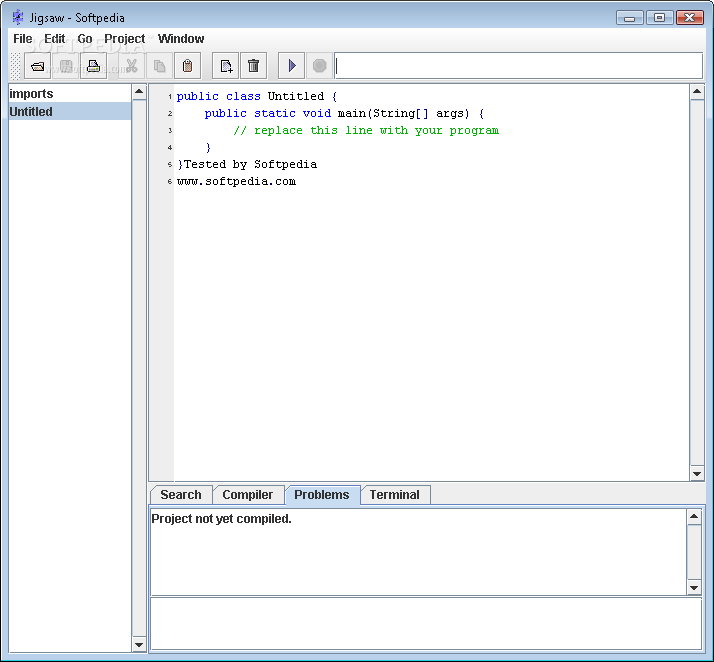Click the Copy icon in toolbar
The height and width of the screenshot is (662, 714).
pos(159,66)
